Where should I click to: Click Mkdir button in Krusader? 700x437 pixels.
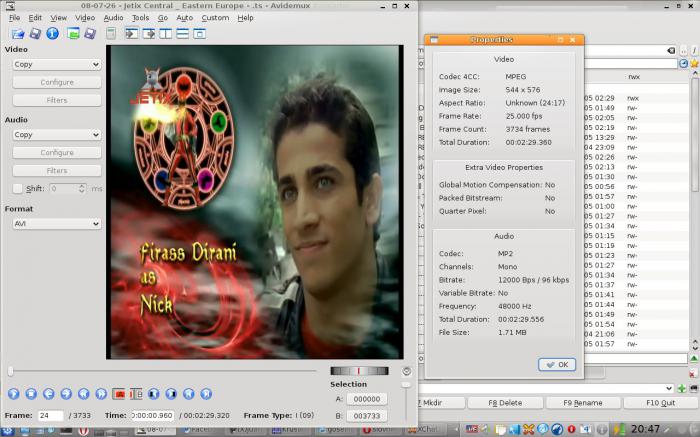pyautogui.click(x=442, y=403)
